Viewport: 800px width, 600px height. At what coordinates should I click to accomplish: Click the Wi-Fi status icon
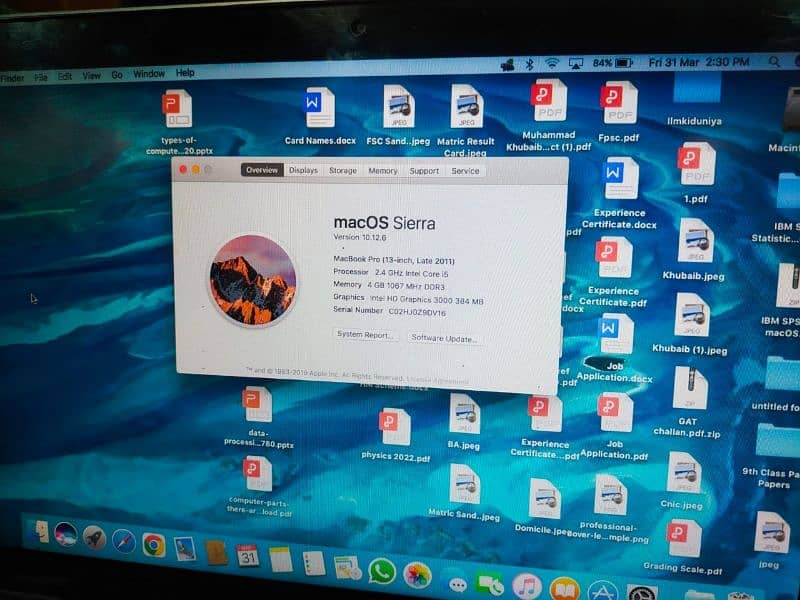coord(551,63)
